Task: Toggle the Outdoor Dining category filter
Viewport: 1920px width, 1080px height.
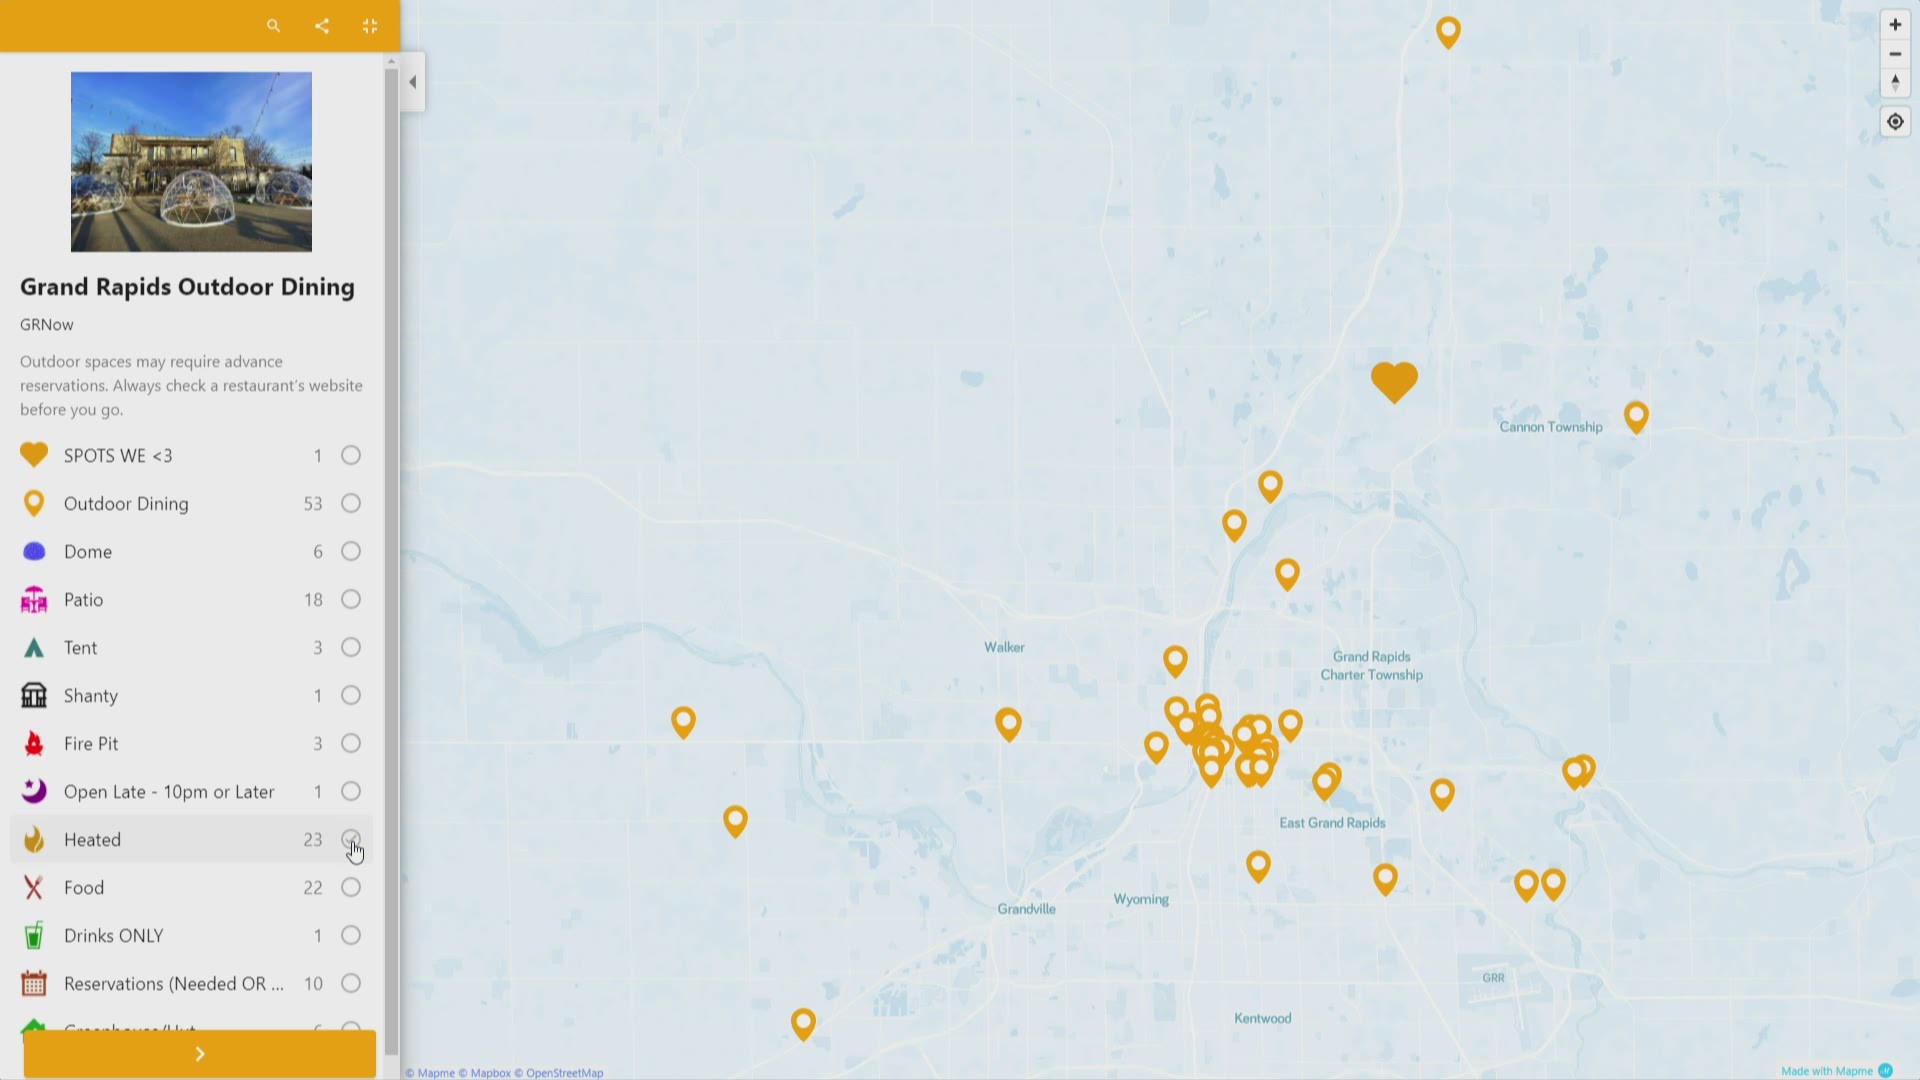Action: 351,502
